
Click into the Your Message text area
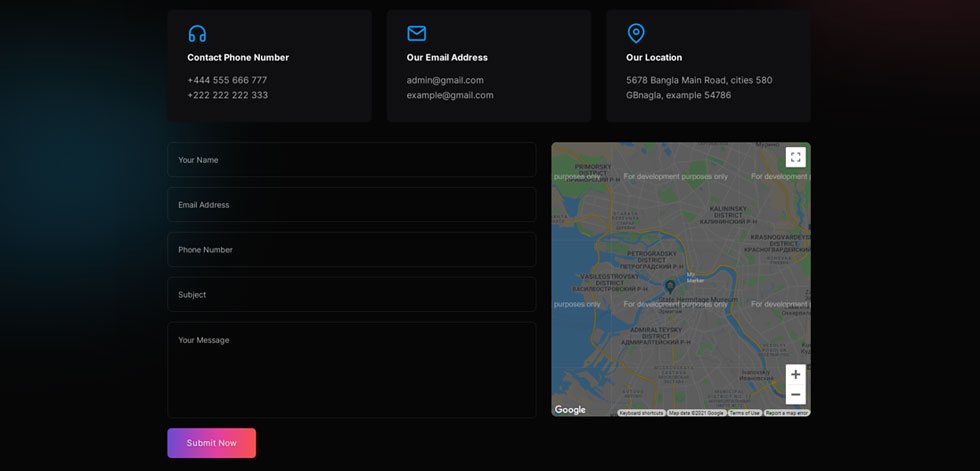click(351, 370)
